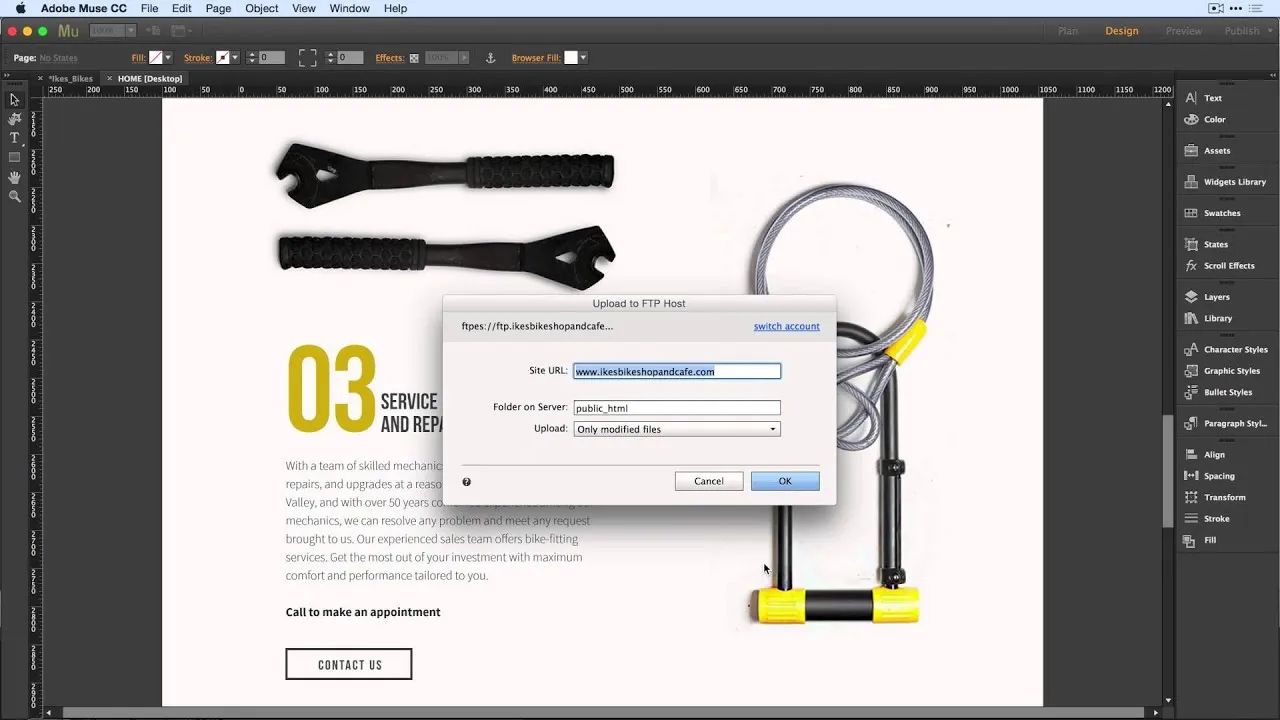Open the File menu

click(x=149, y=8)
